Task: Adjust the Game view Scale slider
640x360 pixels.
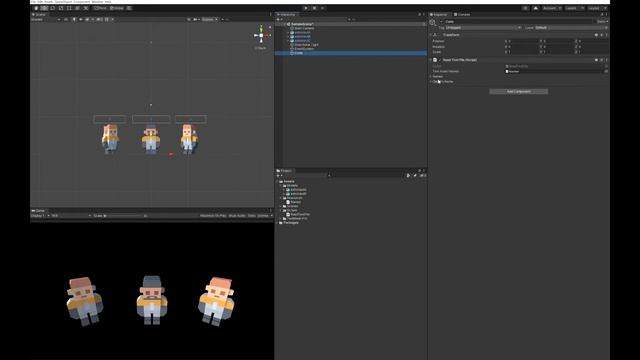Action: [122, 216]
